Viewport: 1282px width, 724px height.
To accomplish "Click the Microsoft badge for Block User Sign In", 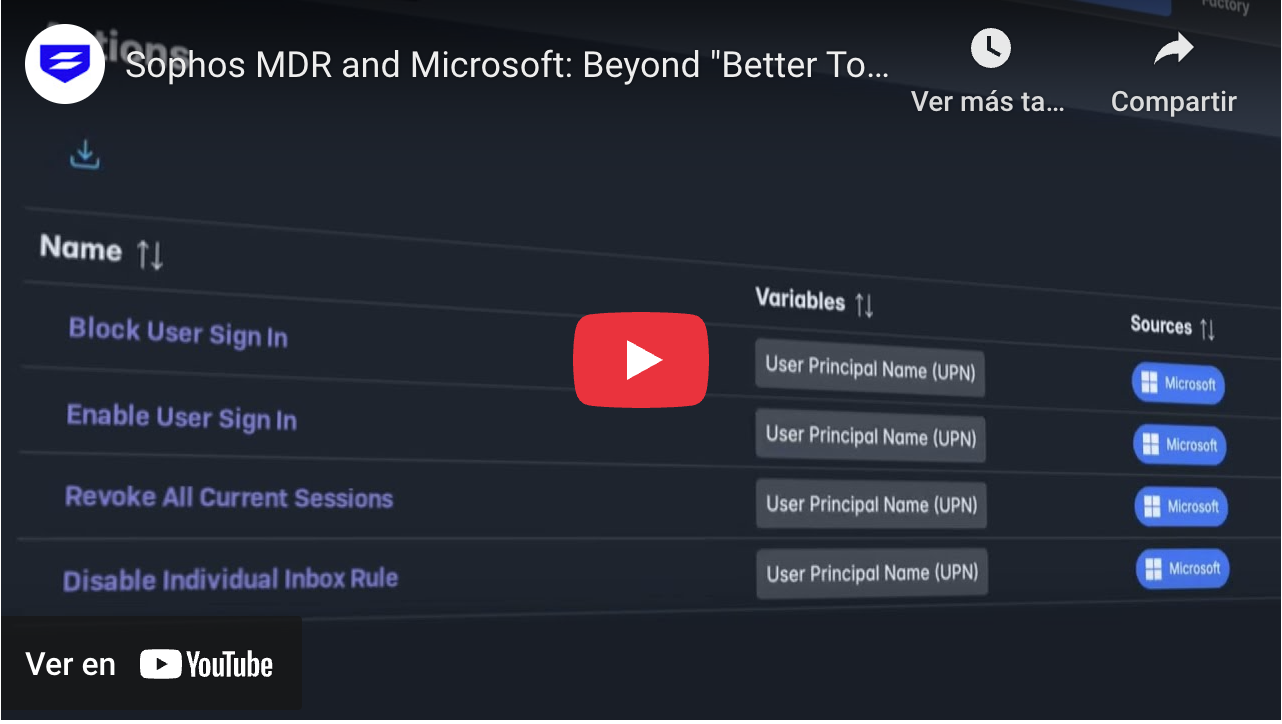I will pos(1178,384).
